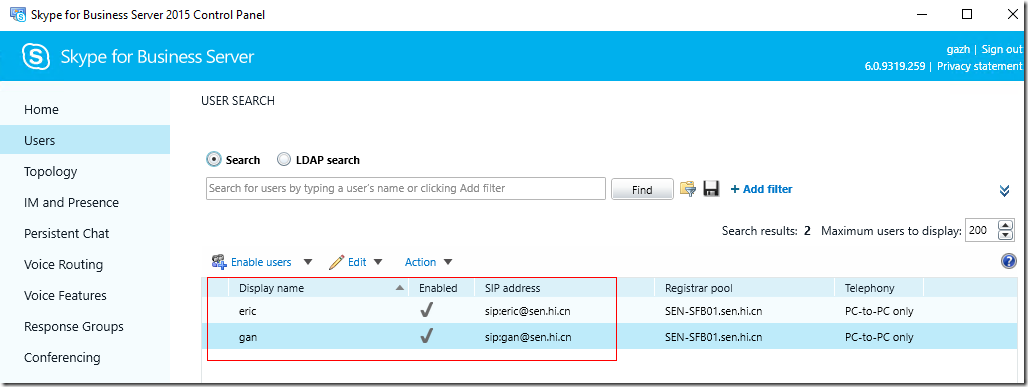The width and height of the screenshot is (1028, 387).
Task: Click the Edit menu label
Action: tap(357, 262)
